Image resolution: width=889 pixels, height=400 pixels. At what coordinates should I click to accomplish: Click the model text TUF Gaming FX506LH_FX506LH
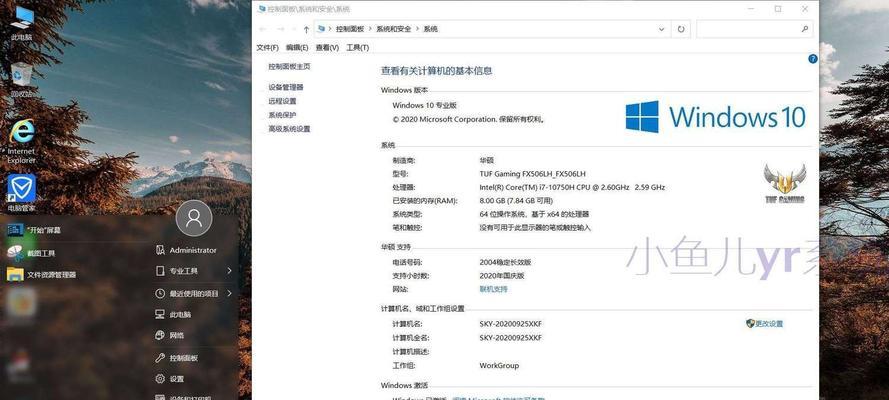tap(532, 173)
